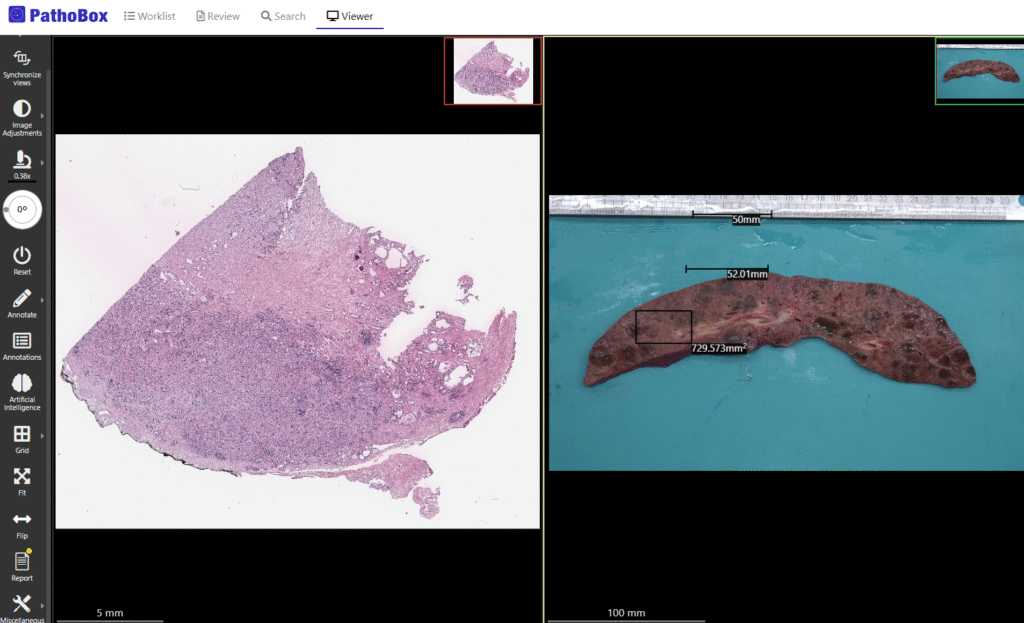The image size is (1024, 623).
Task: Open the Search page
Action: click(x=282, y=15)
